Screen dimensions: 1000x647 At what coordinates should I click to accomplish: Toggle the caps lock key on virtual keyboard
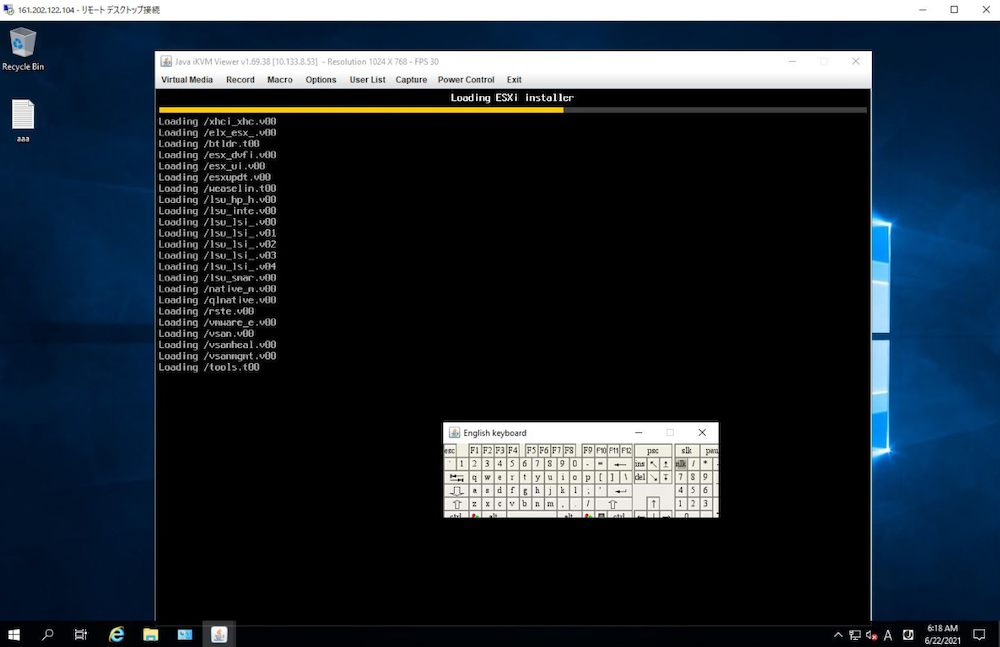[457, 491]
